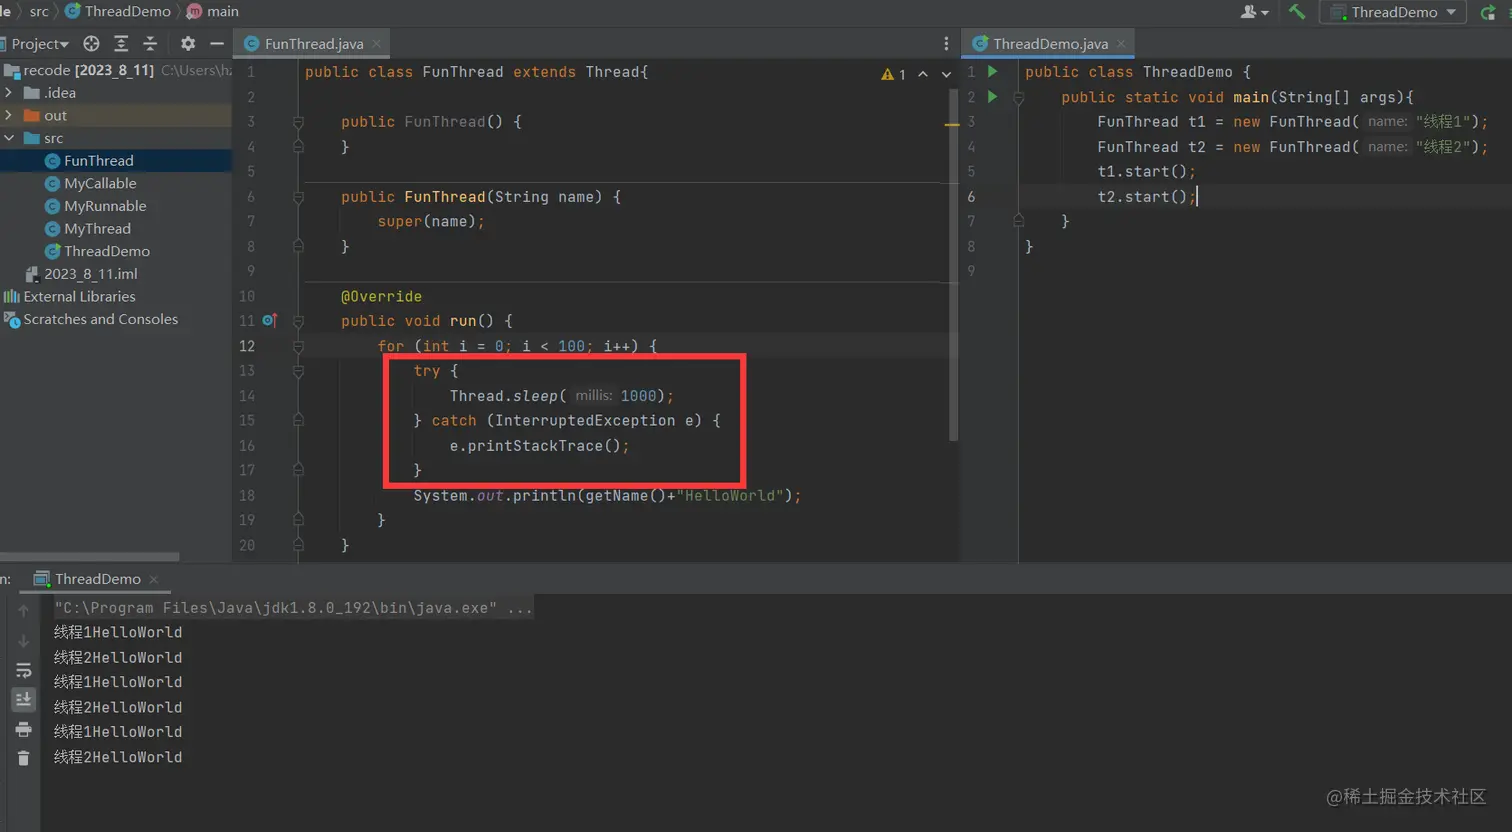
Task: Click run gutter icon beside main method
Action: pos(993,97)
